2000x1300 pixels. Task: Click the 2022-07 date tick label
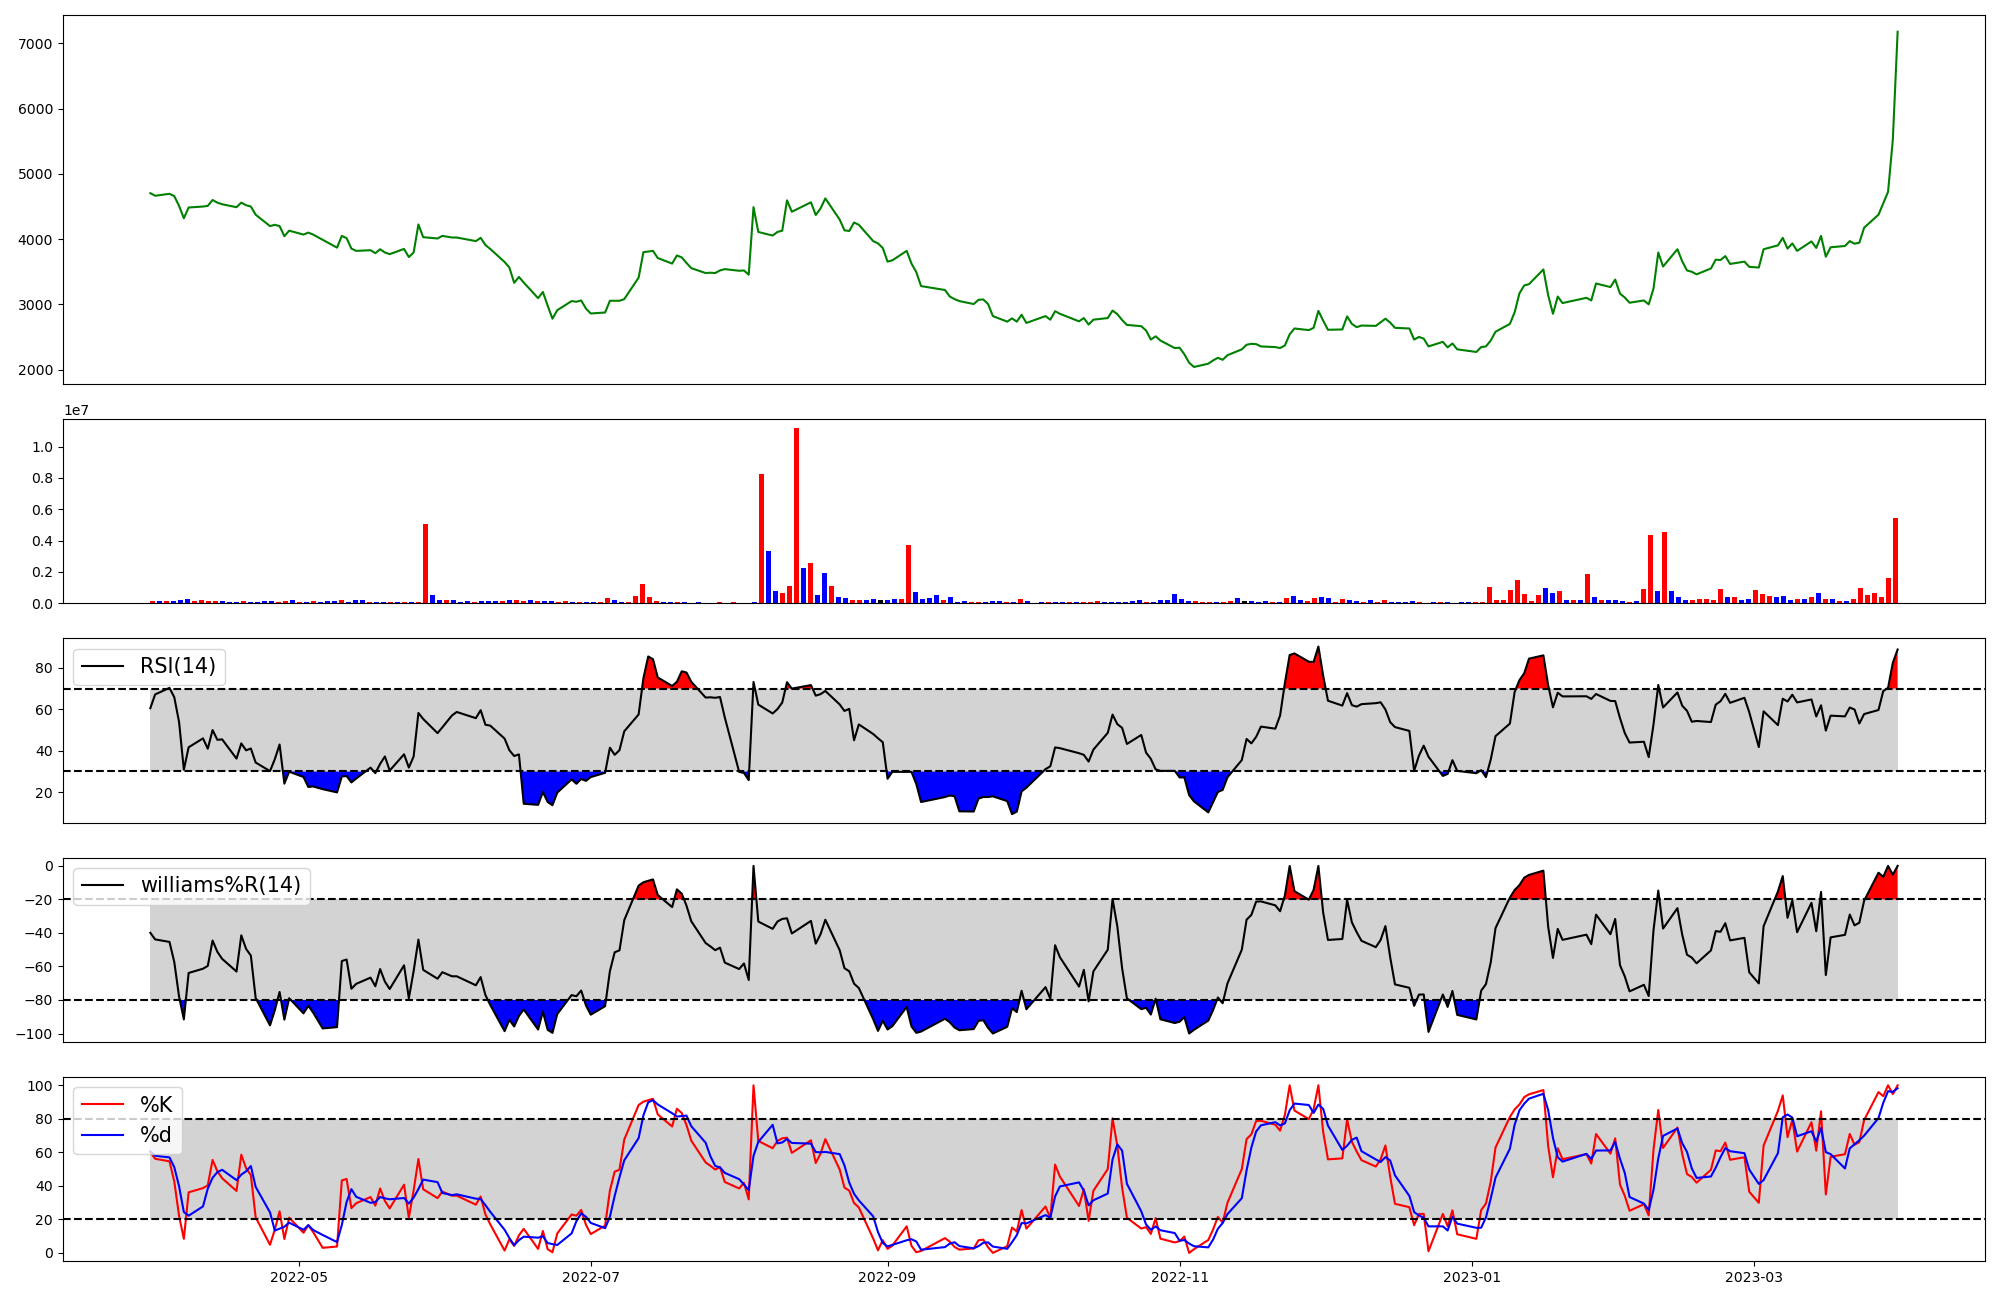[x=591, y=1277]
